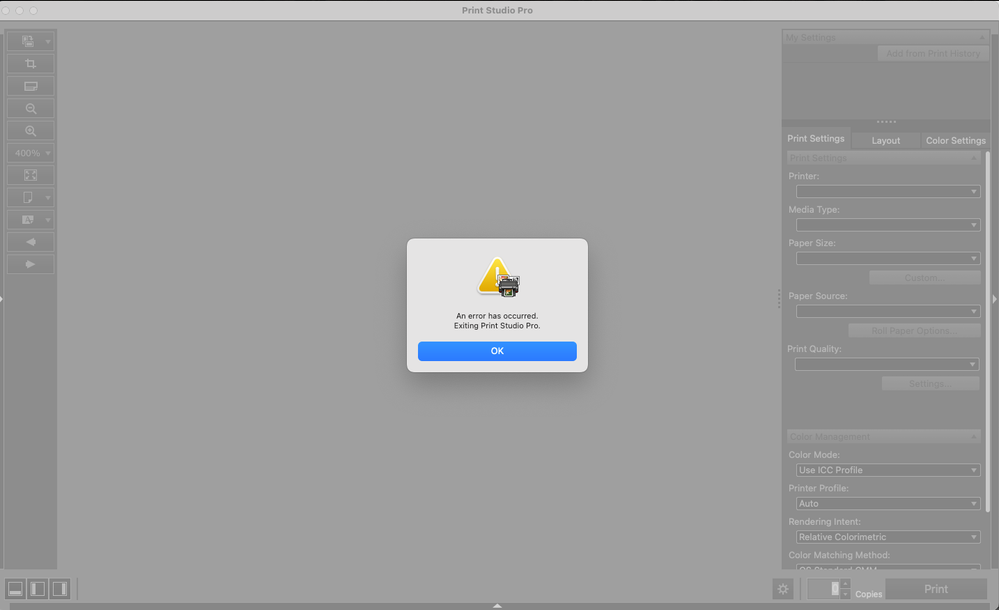The image size is (999, 610).
Task: Toggle the left panel layout view button
Action: point(37,589)
